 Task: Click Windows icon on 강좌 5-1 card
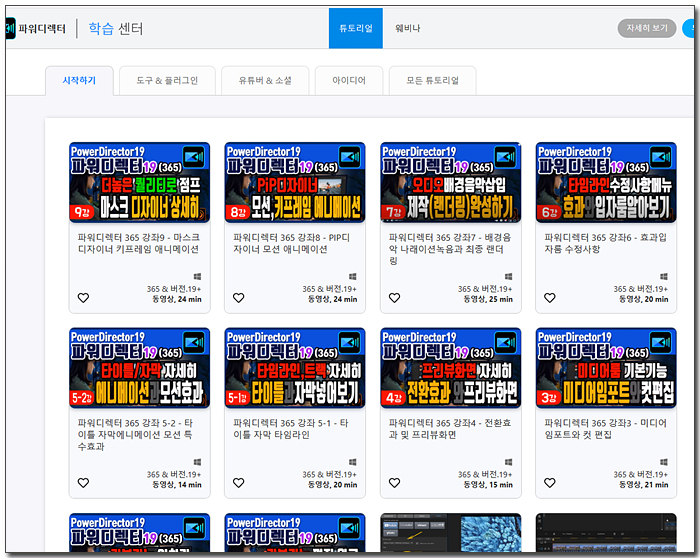pyautogui.click(x=353, y=462)
